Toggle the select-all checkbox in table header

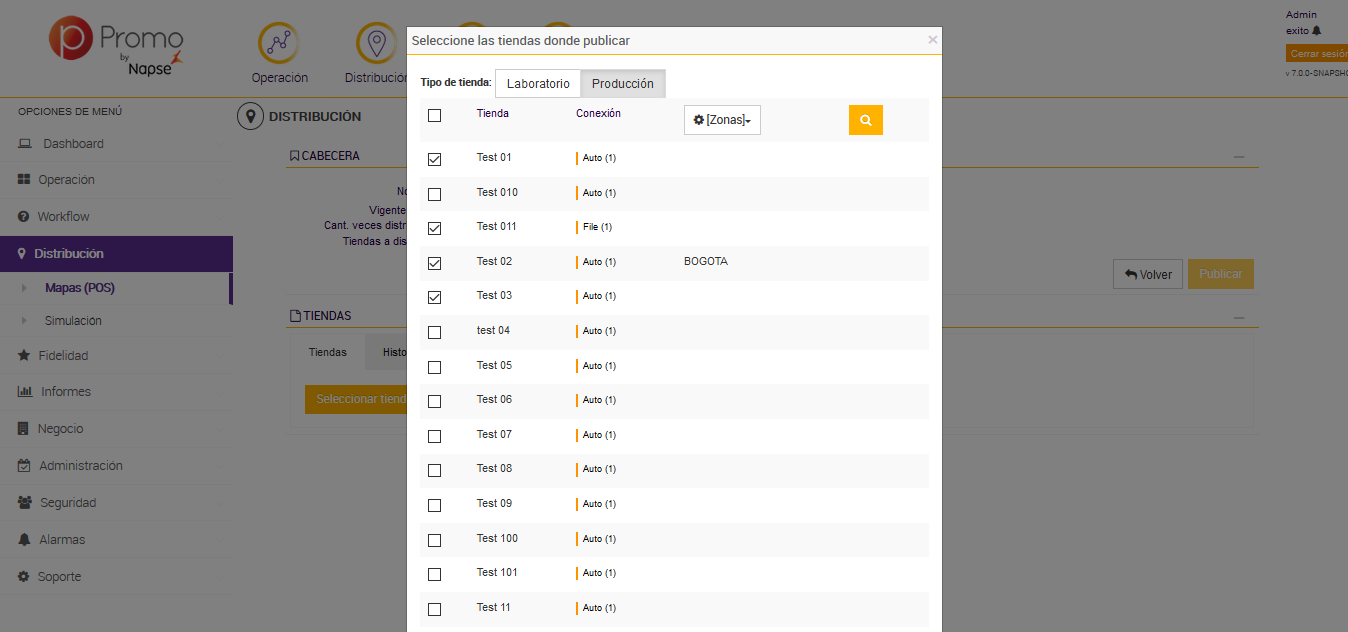(x=434, y=116)
